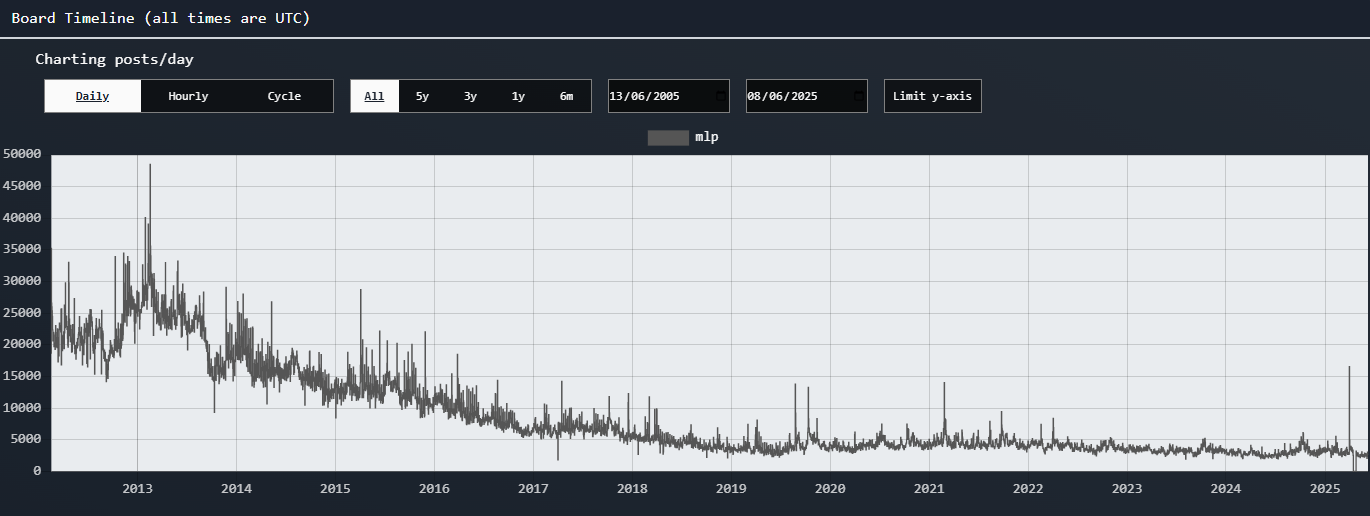Switch chart to Hourly mode
1370x516 pixels.
(x=188, y=96)
